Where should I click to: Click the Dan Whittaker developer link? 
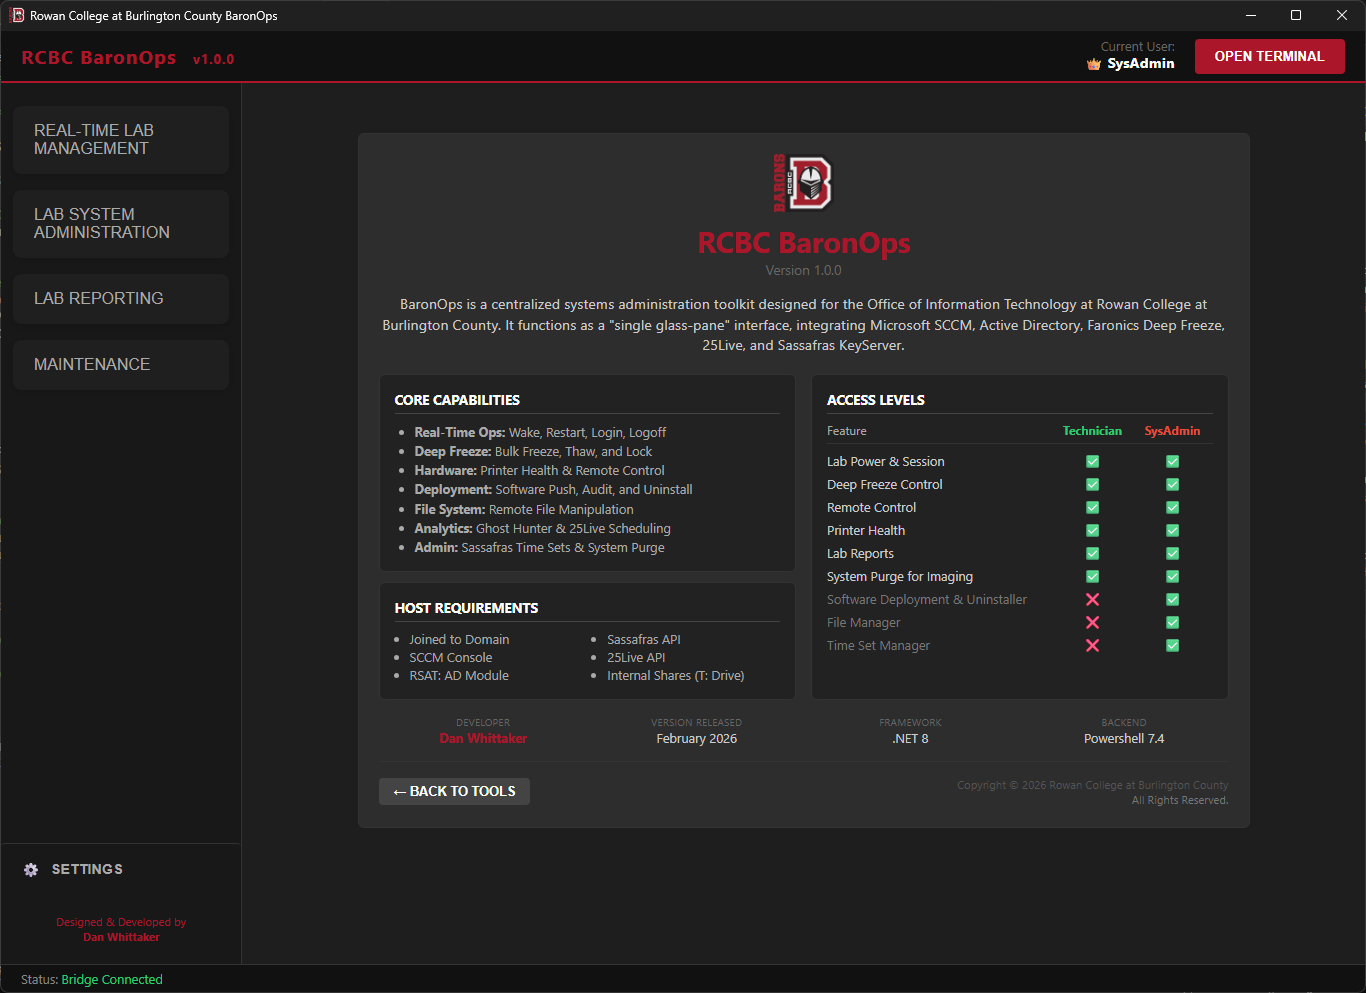pyautogui.click(x=483, y=739)
